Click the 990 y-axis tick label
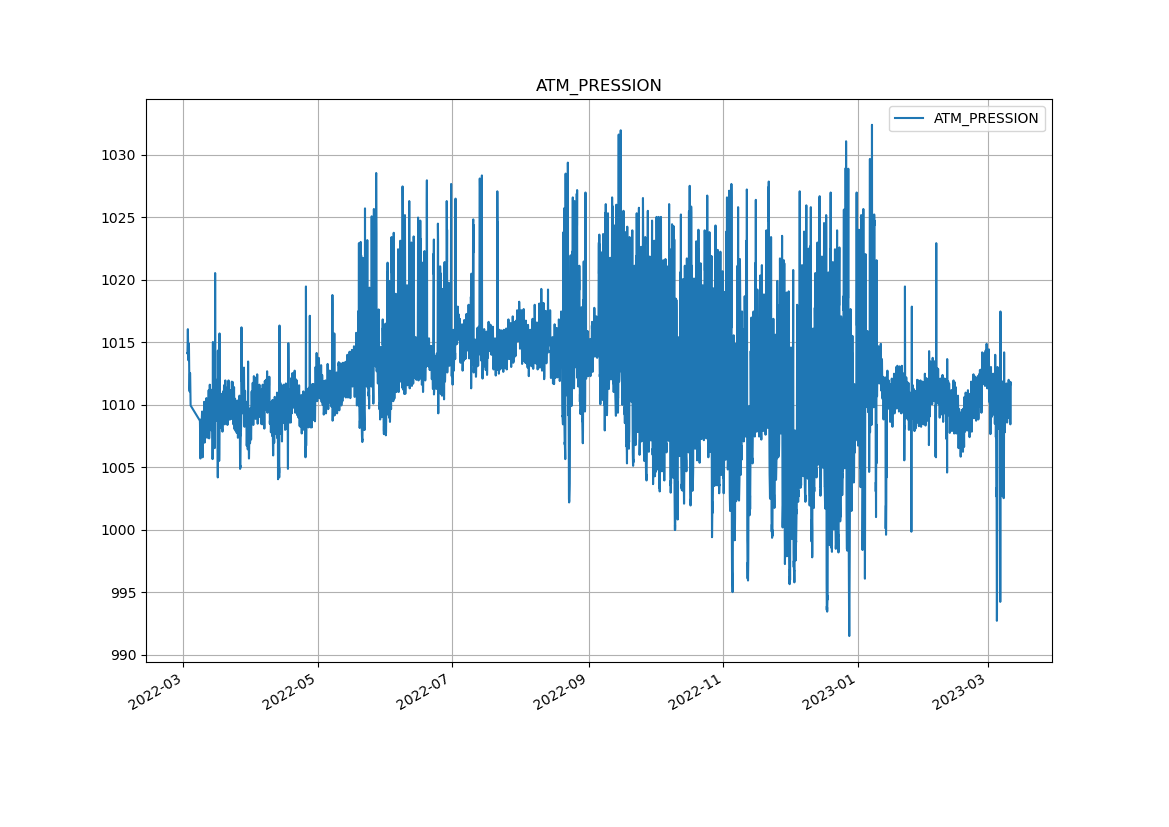The image size is (1169, 827). [122, 655]
